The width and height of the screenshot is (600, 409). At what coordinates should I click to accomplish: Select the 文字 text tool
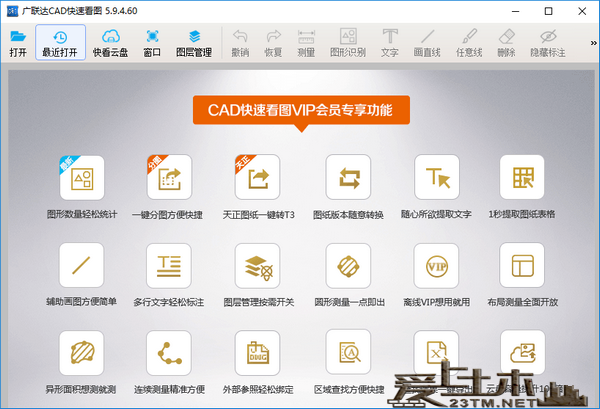[390, 42]
